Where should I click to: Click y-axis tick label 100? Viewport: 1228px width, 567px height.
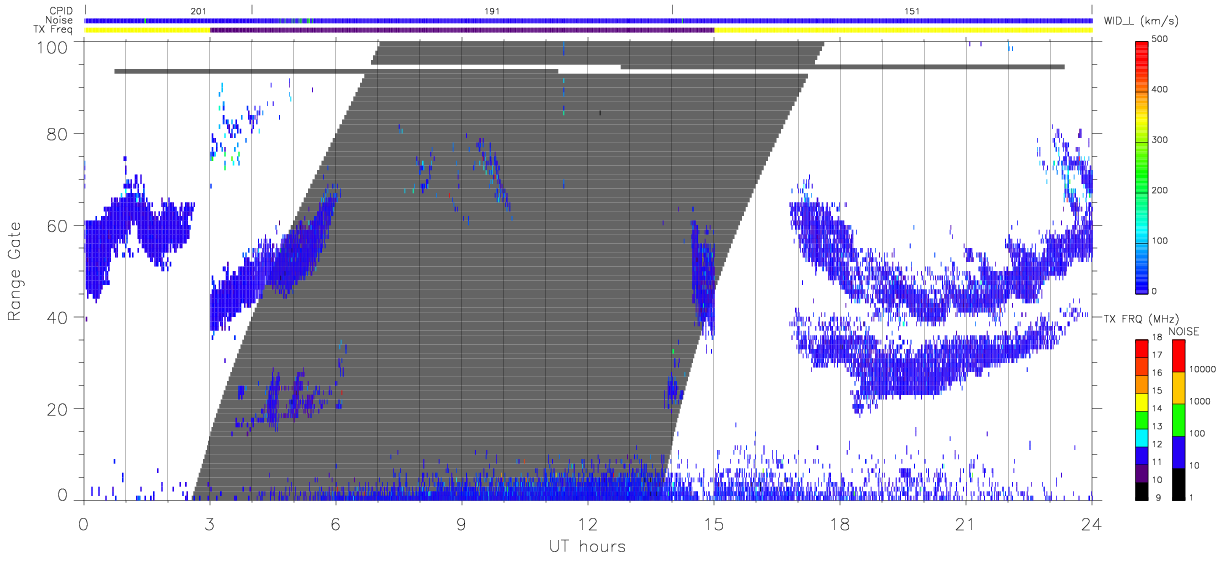pyautogui.click(x=51, y=47)
